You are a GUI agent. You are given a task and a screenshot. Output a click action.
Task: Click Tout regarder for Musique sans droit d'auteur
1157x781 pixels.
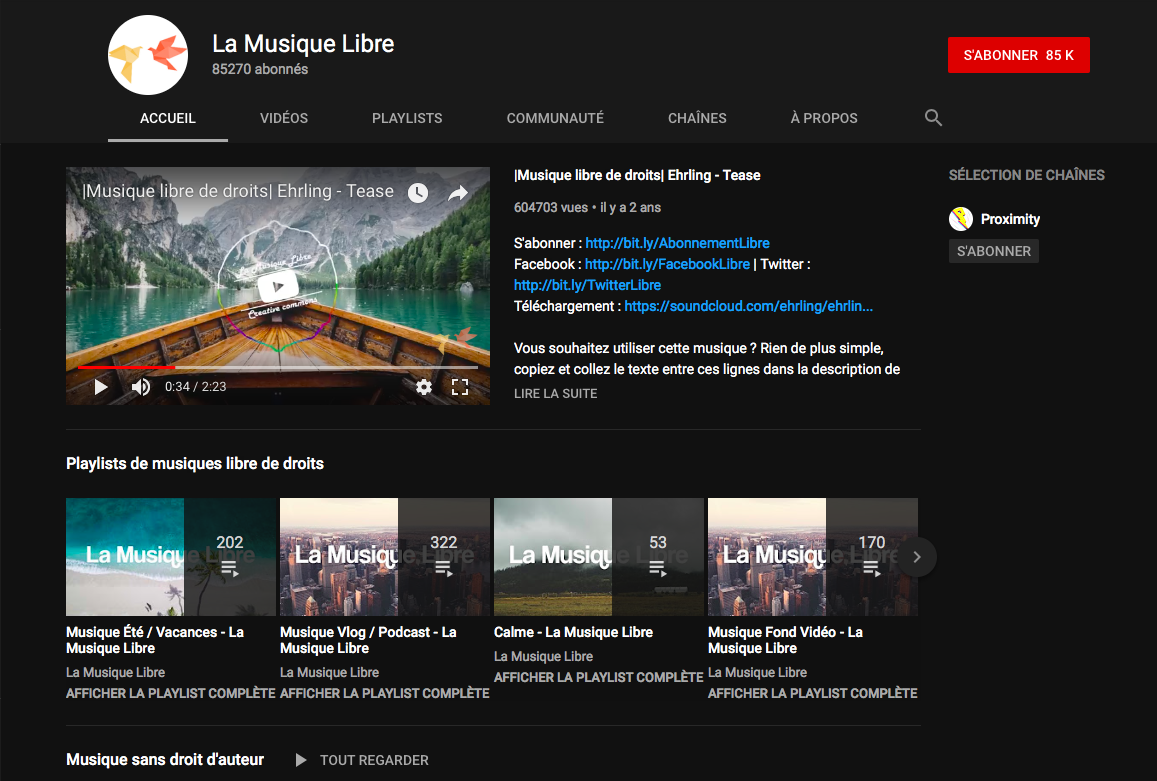point(374,760)
